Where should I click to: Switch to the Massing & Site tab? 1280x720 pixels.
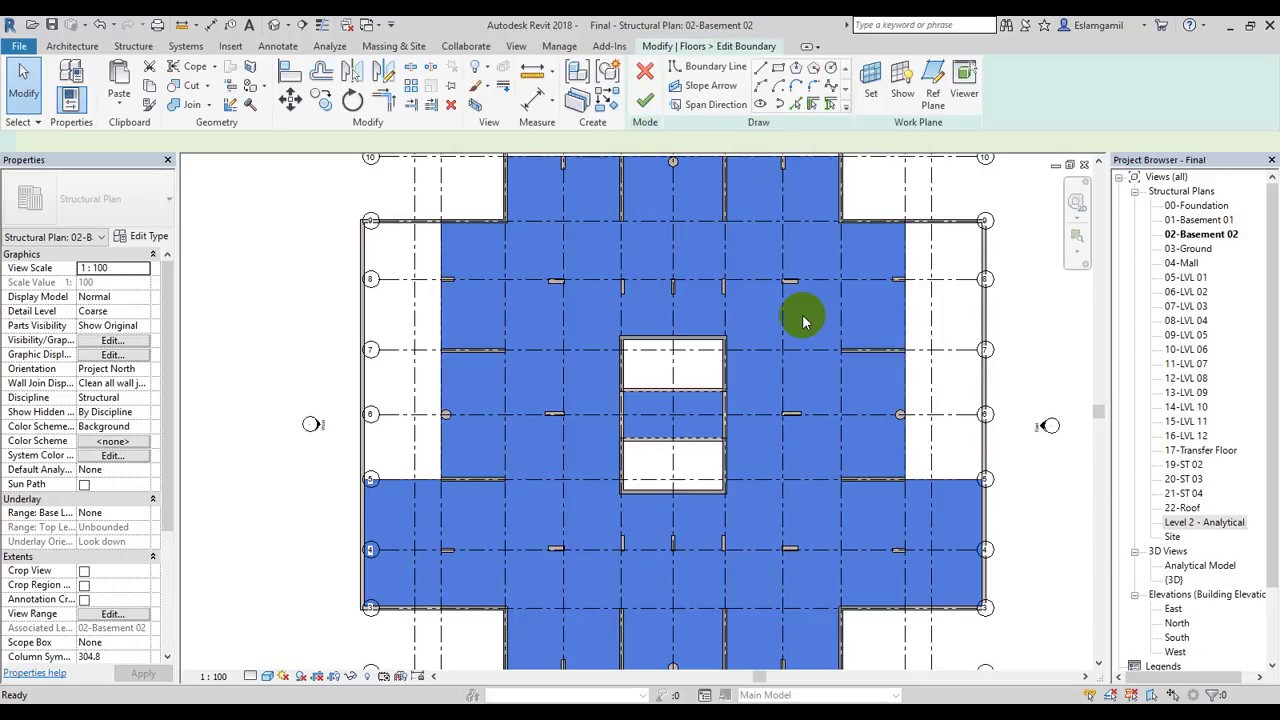click(x=393, y=46)
